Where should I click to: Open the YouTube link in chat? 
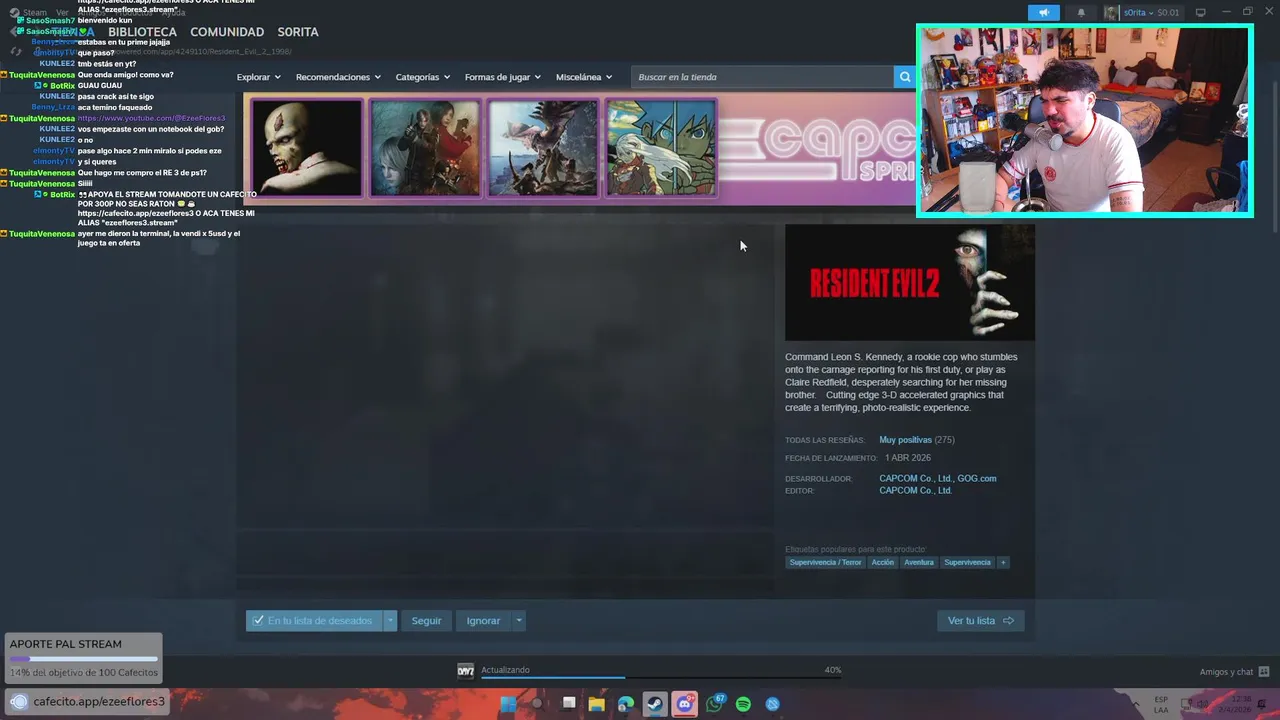[151, 118]
